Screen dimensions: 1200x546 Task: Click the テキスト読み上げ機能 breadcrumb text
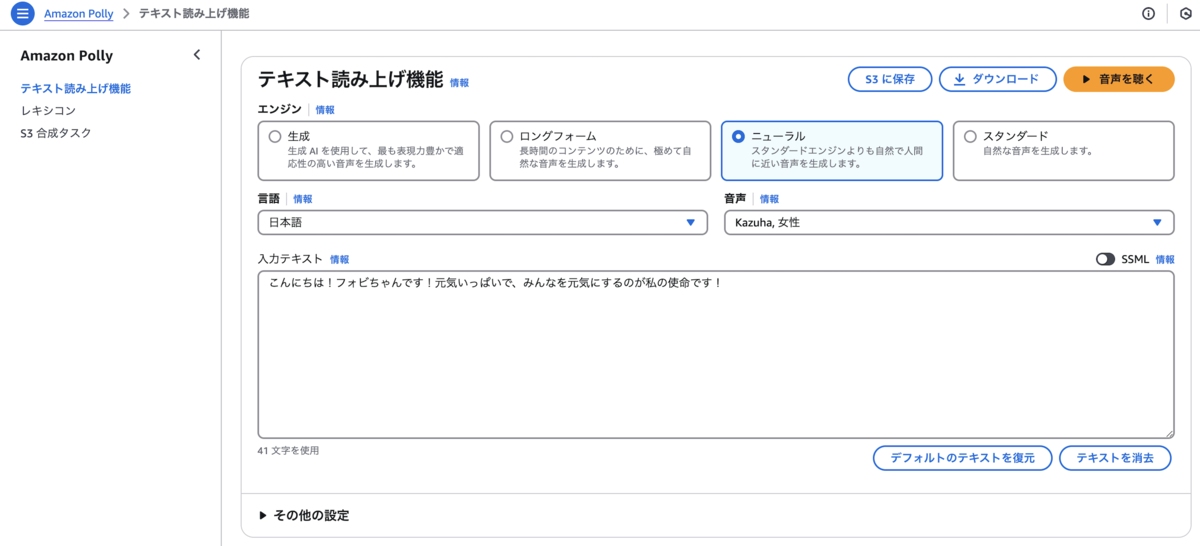click(x=194, y=14)
